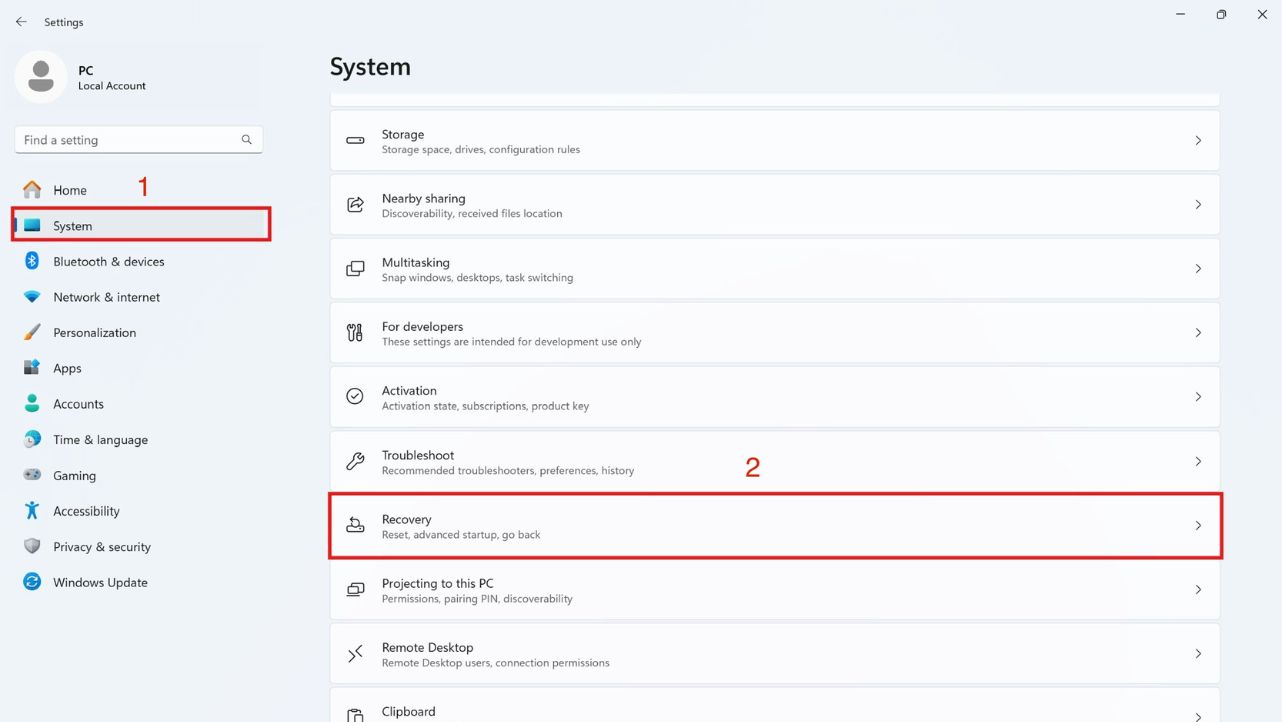Click "Reset, advanced startup, go back" description
The width and height of the screenshot is (1282, 722).
click(x=461, y=535)
